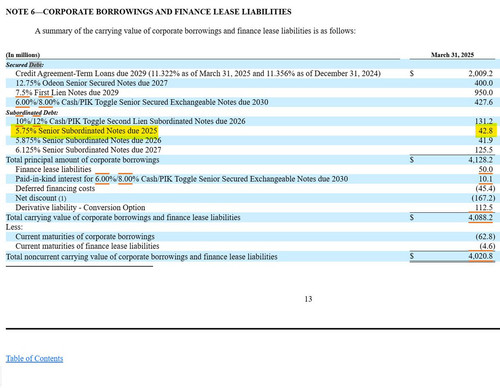Open the Table of Contents link

click(x=34, y=359)
